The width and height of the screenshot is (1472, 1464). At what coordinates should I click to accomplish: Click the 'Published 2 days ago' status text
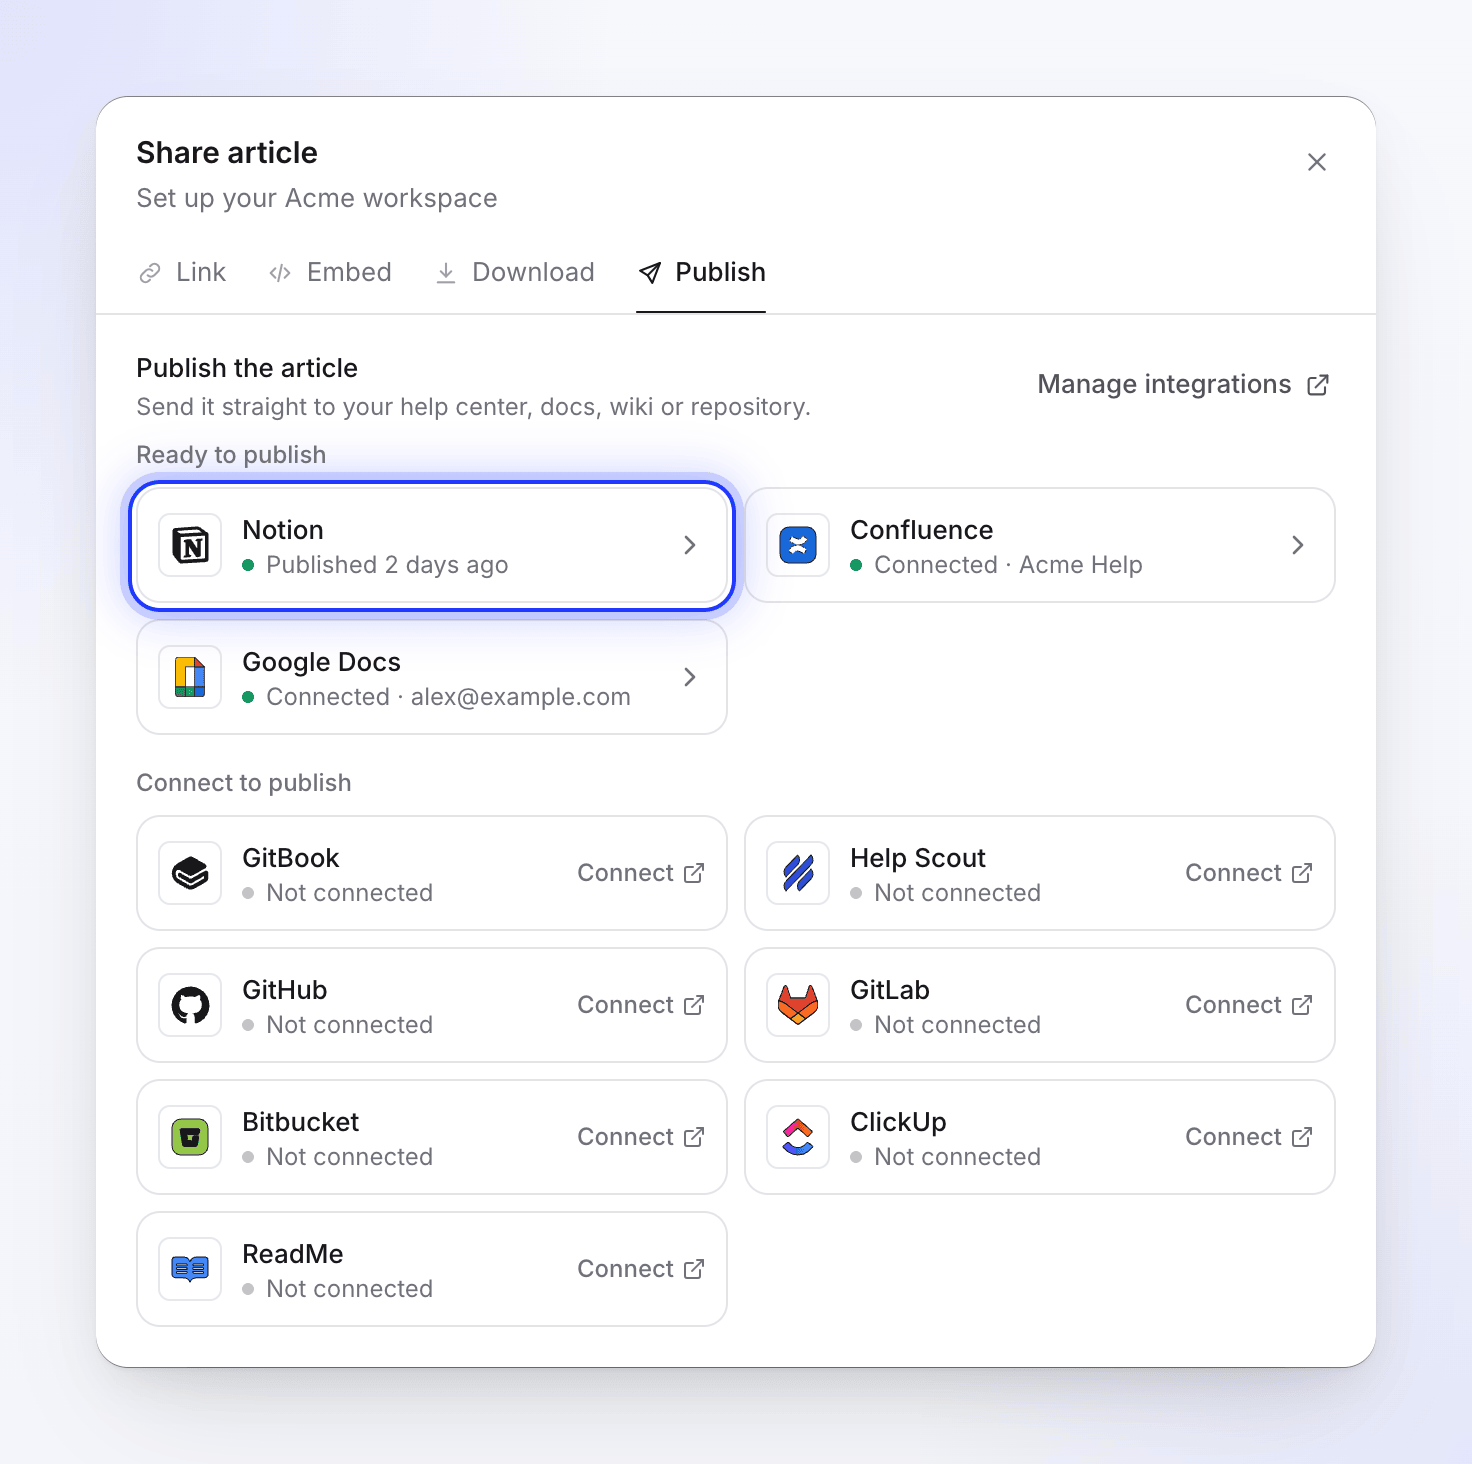coord(387,565)
